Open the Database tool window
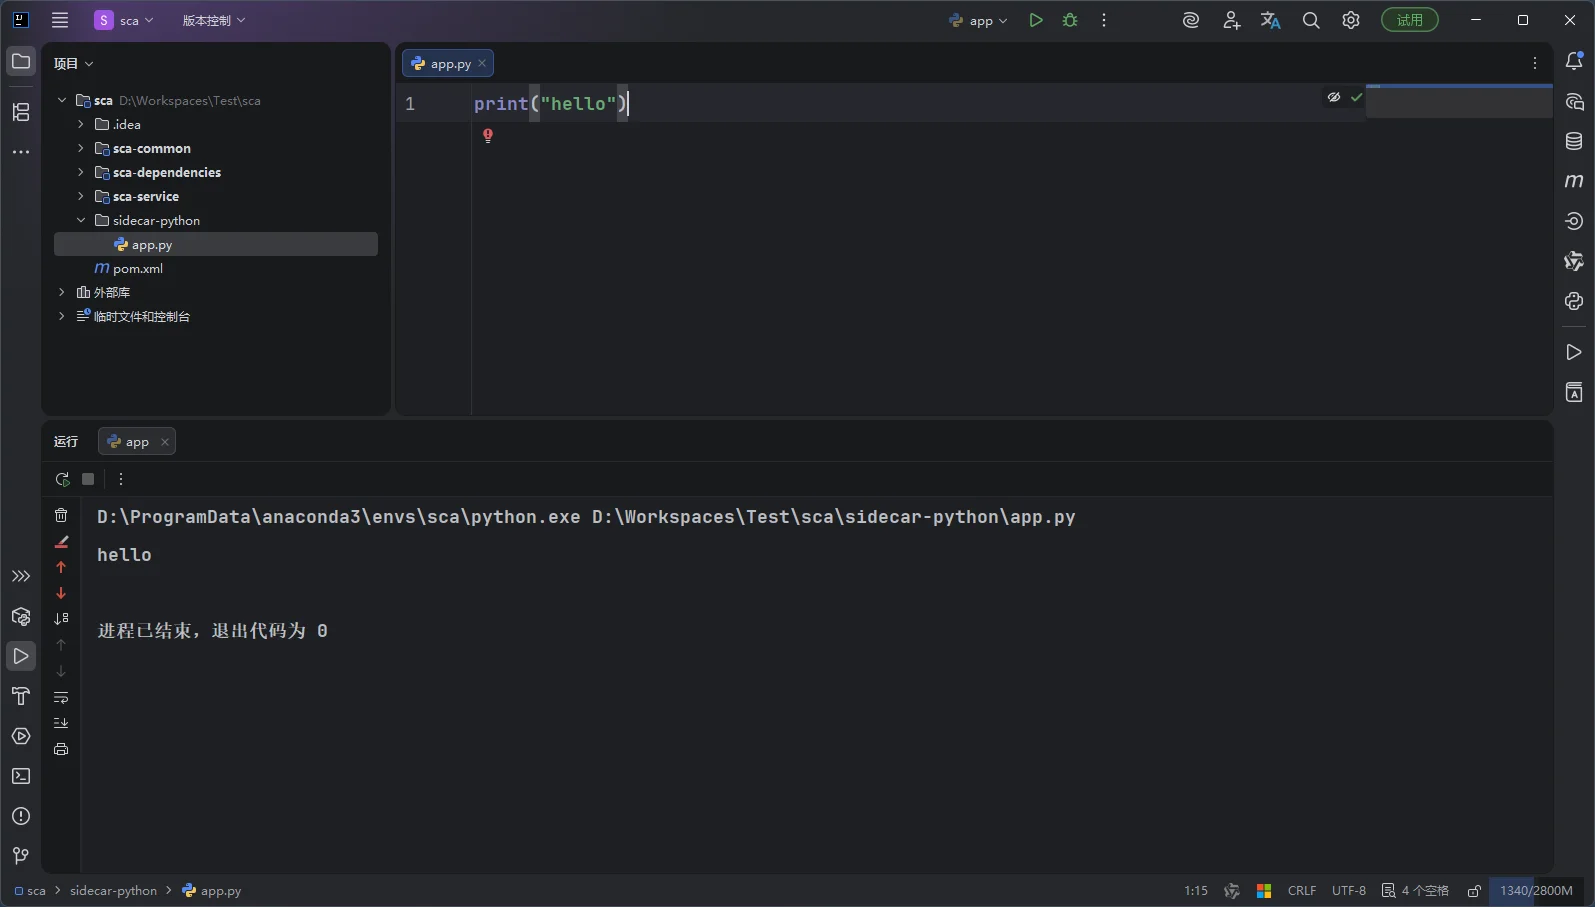The width and height of the screenshot is (1595, 907). pos(1573,141)
